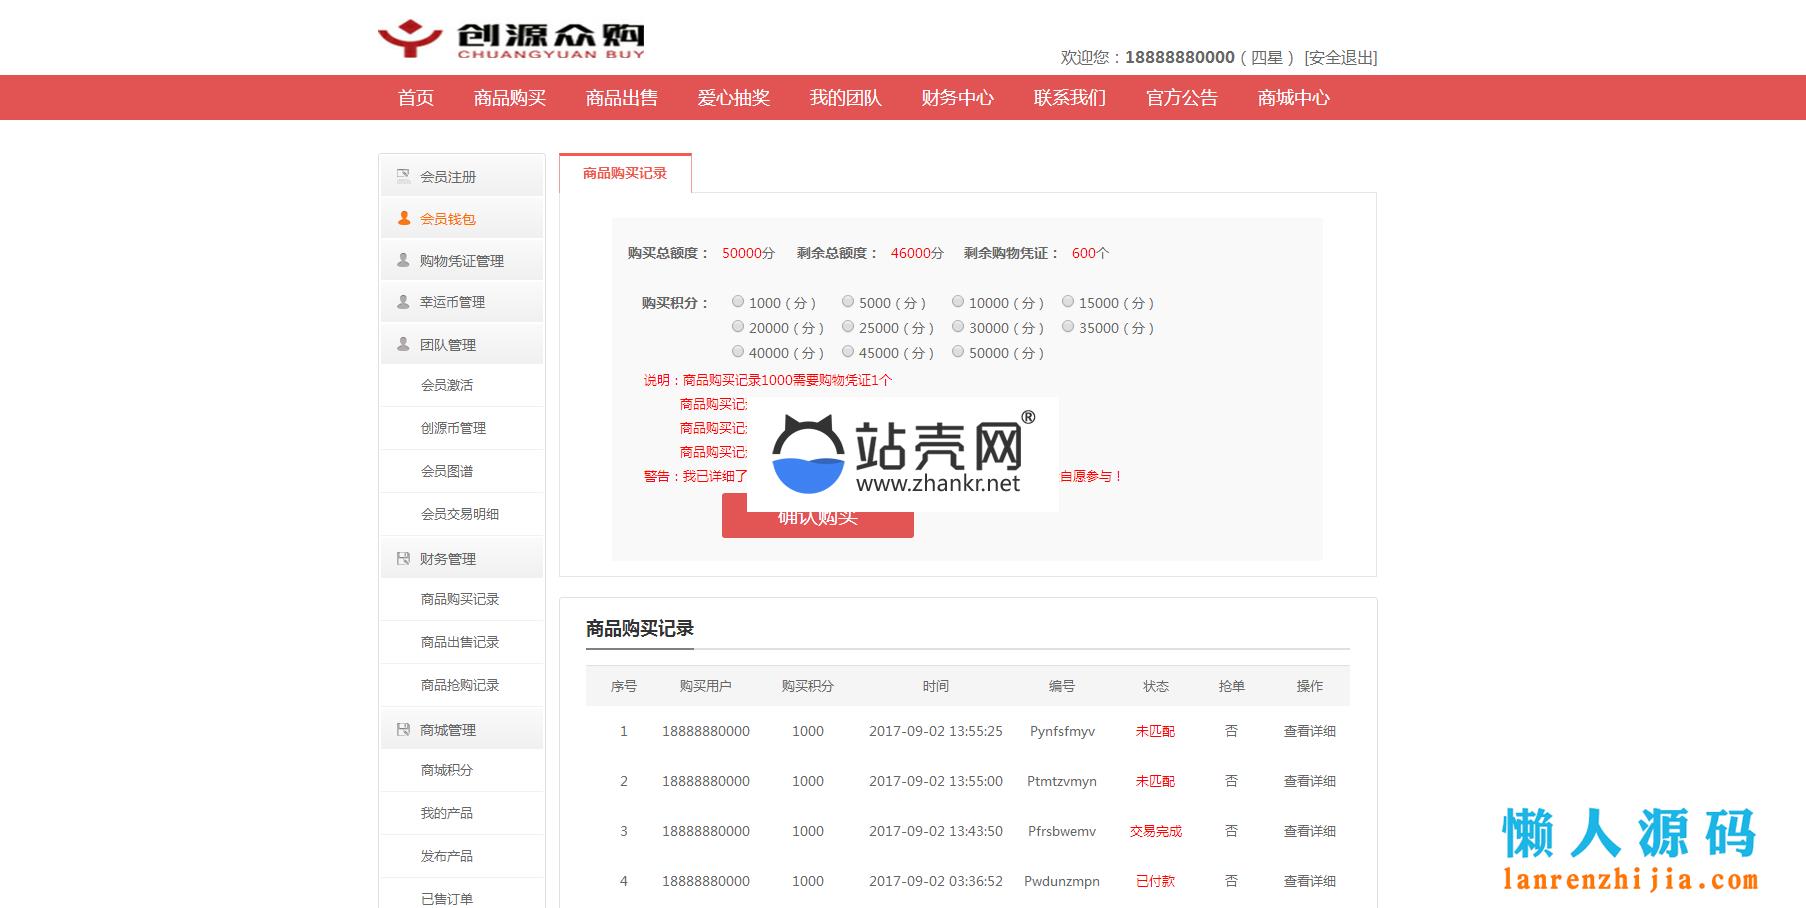
Task: Go to 财务中心 in the navigation bar
Action: click(x=958, y=98)
